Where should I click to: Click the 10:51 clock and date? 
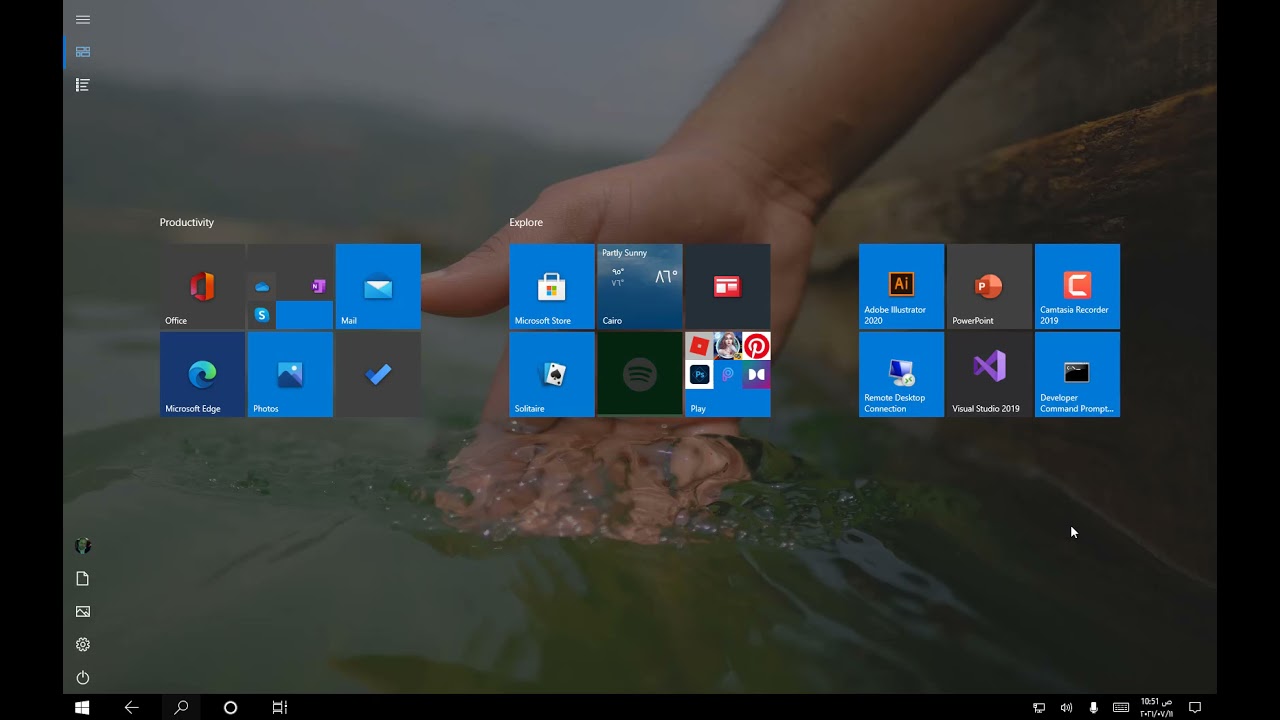click(x=1156, y=707)
